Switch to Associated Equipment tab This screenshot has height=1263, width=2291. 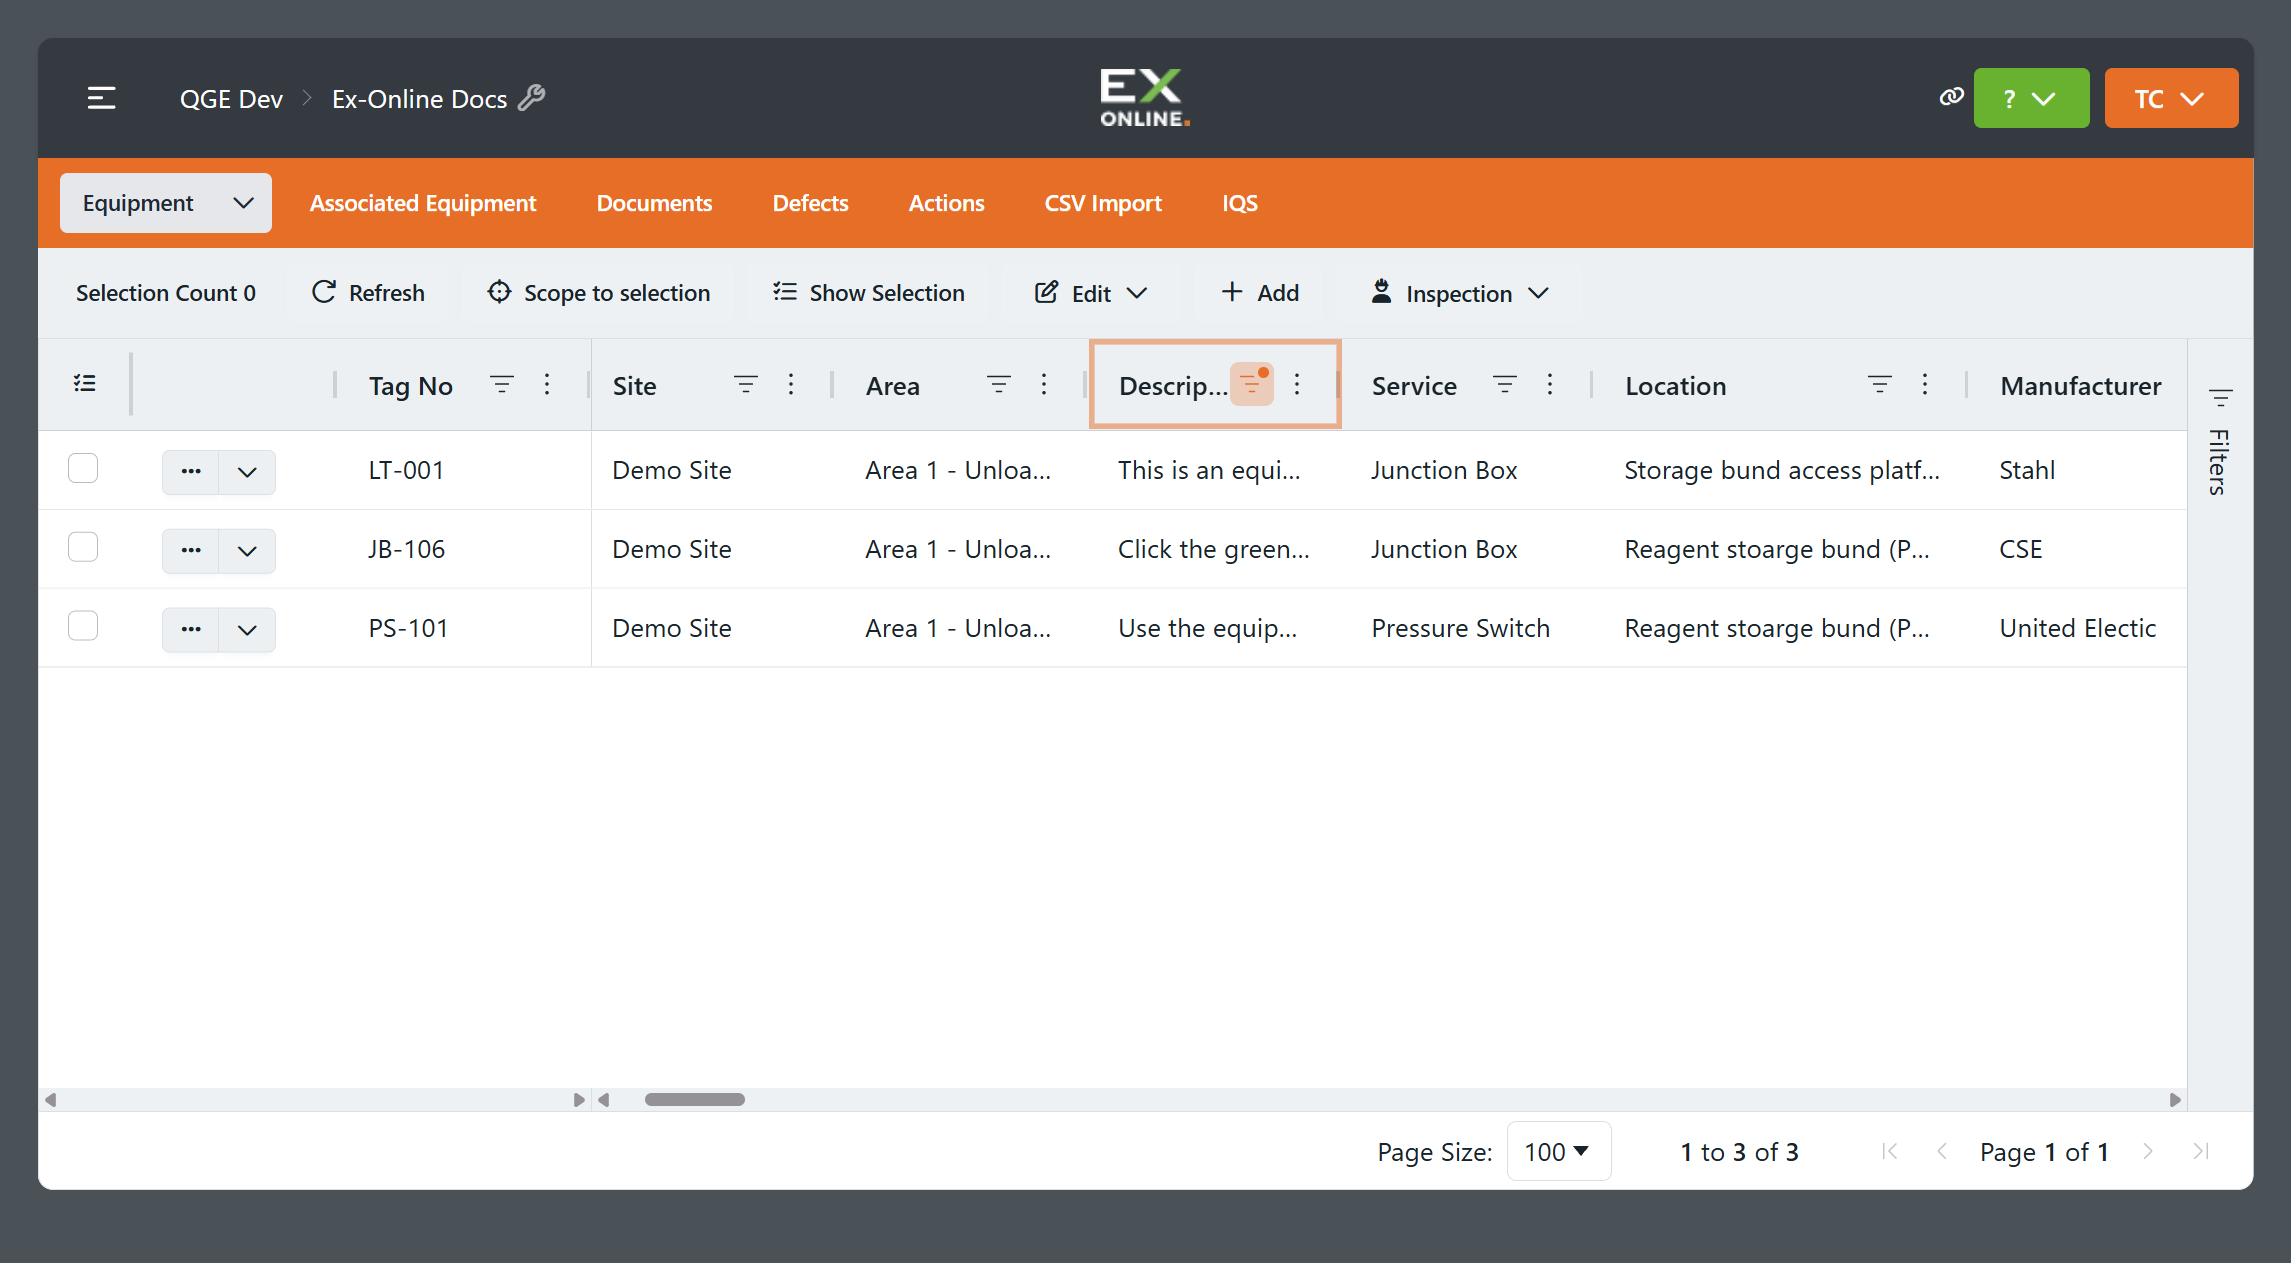click(x=423, y=203)
